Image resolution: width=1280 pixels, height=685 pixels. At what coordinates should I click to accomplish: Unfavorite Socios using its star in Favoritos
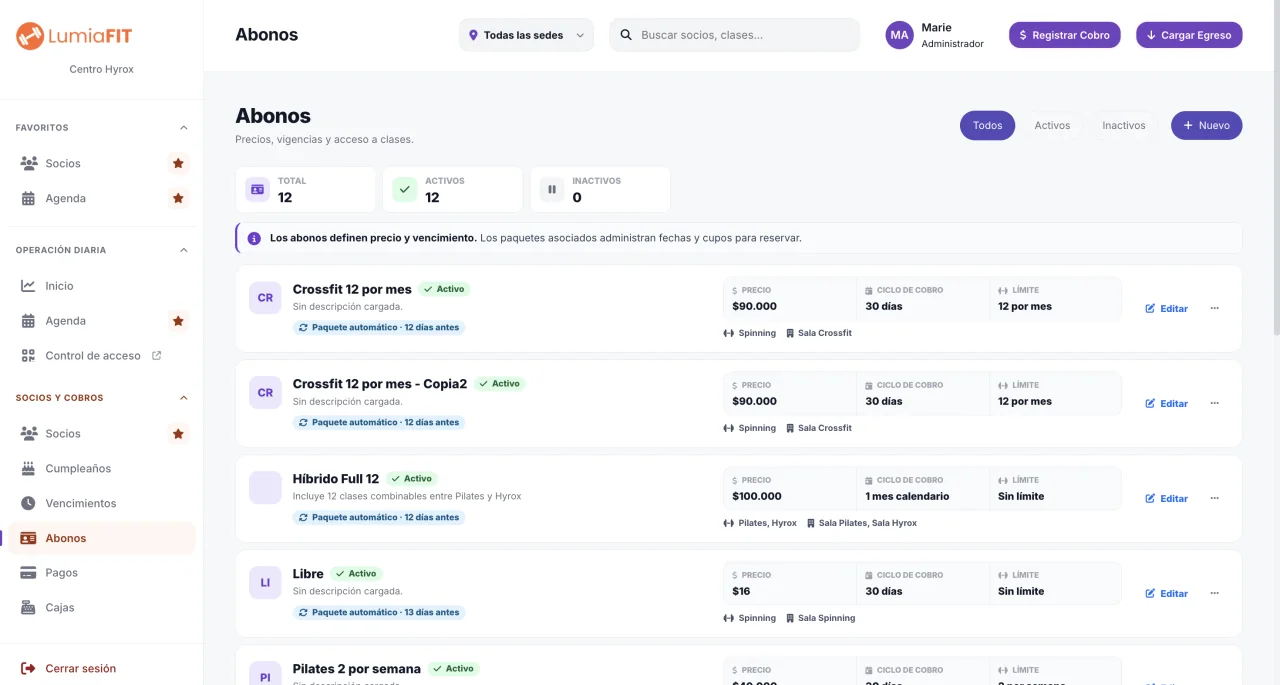(x=178, y=163)
